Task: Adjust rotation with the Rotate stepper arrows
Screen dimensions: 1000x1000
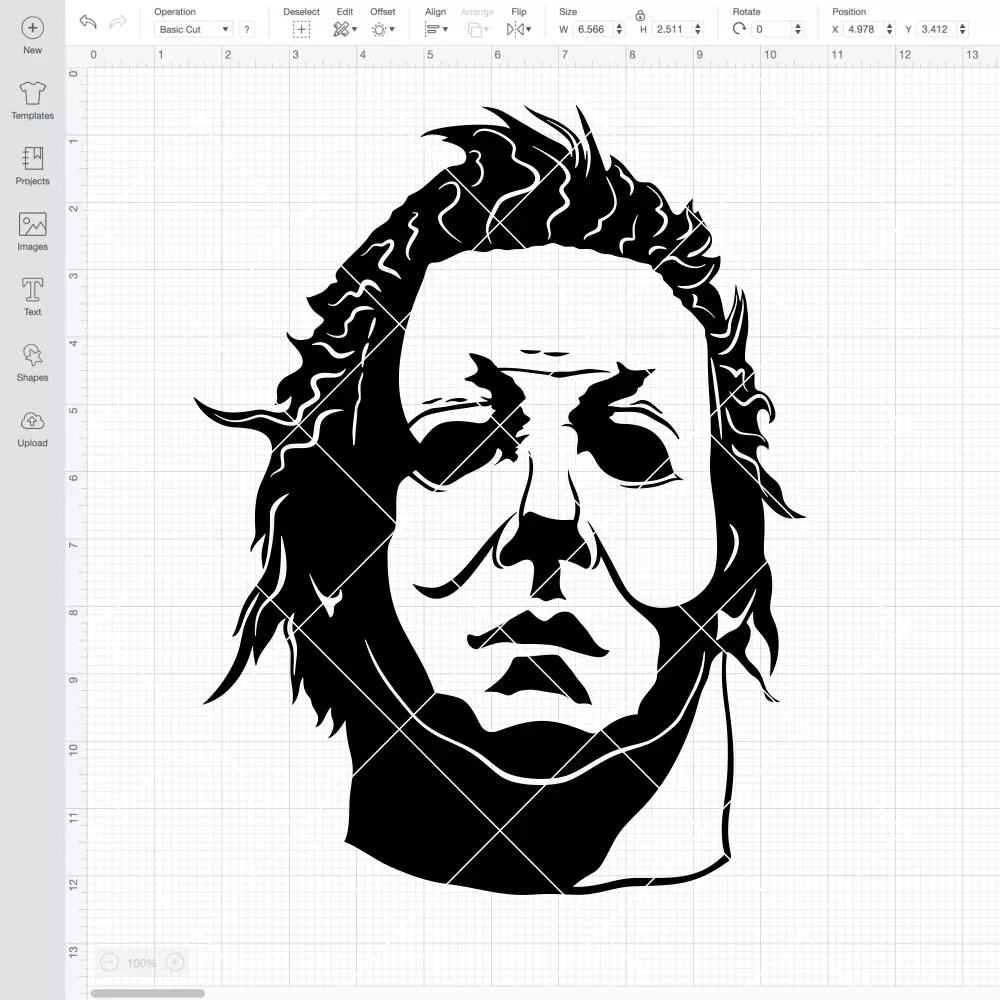Action: click(x=798, y=29)
